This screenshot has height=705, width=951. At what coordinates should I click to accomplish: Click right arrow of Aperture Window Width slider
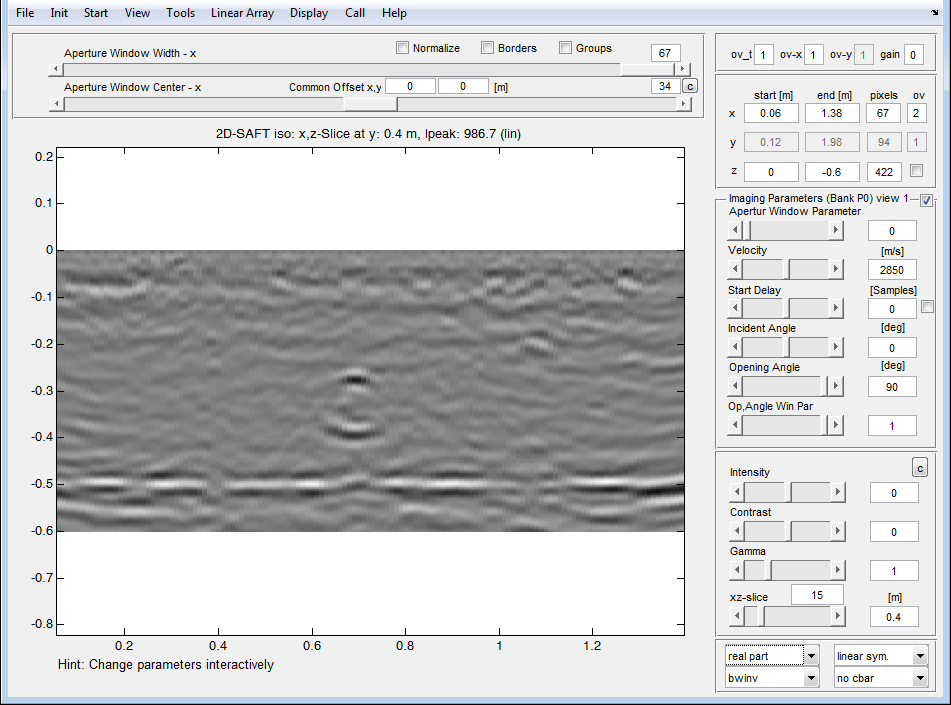(684, 69)
